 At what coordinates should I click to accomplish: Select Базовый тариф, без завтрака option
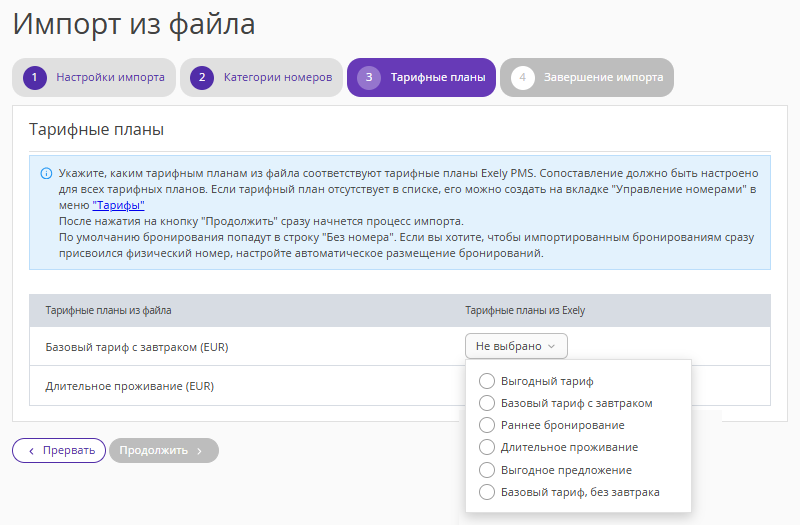point(487,492)
